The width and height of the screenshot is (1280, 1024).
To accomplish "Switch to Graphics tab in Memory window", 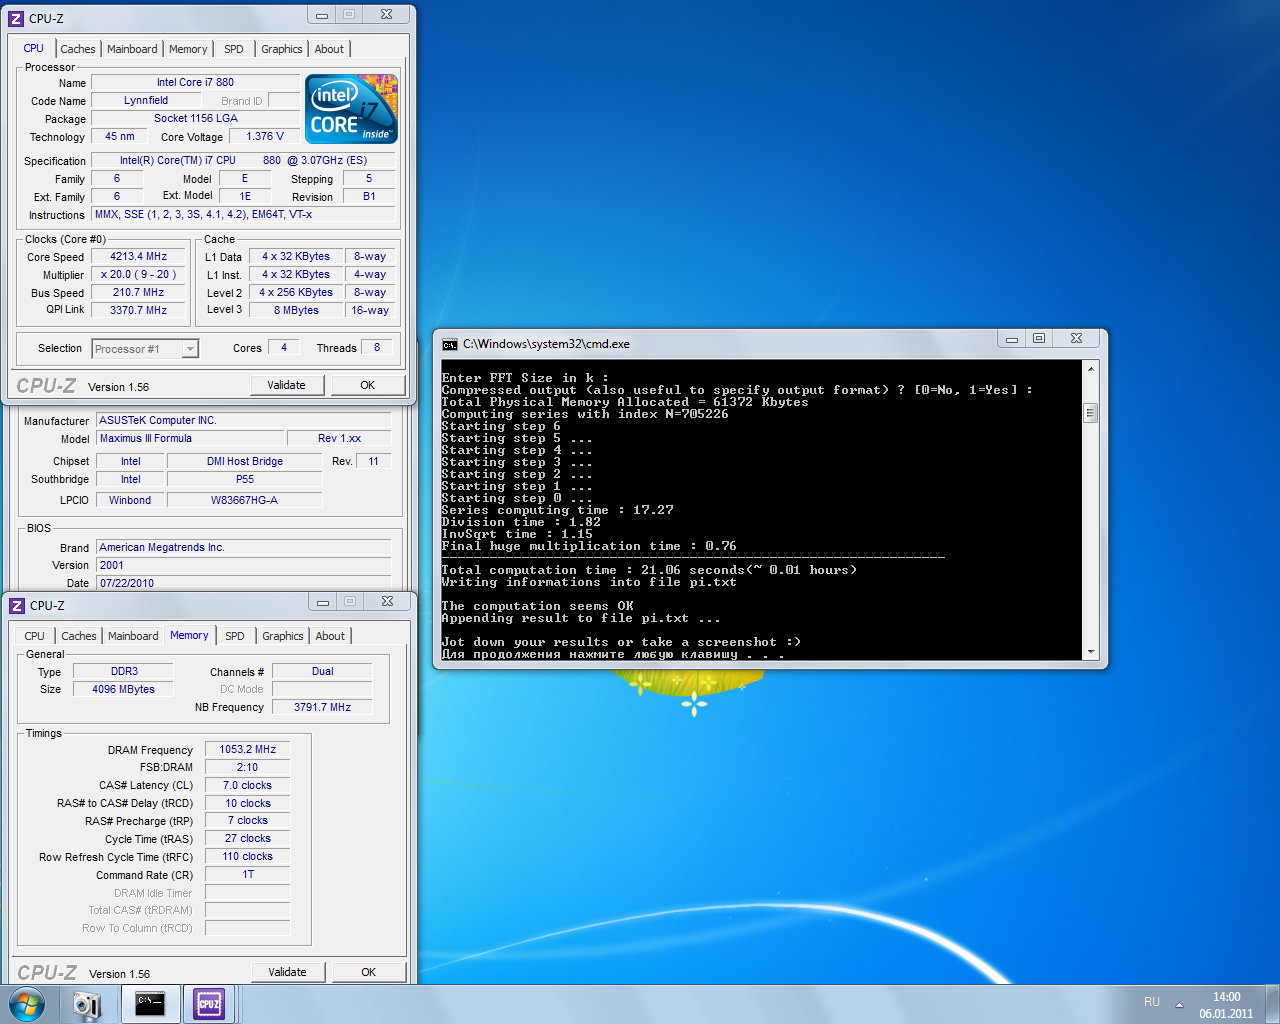I will click(x=283, y=636).
